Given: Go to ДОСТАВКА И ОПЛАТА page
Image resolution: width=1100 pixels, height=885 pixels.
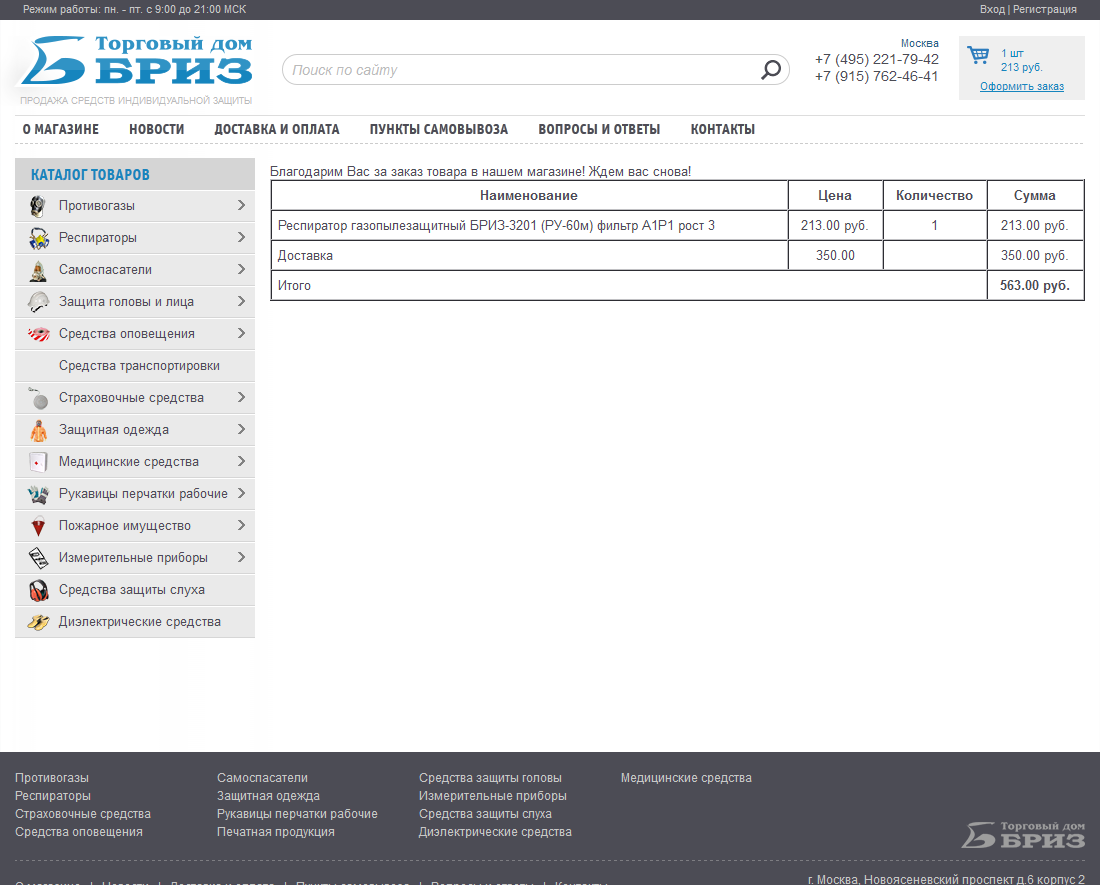Looking at the screenshot, I should [x=277, y=130].
